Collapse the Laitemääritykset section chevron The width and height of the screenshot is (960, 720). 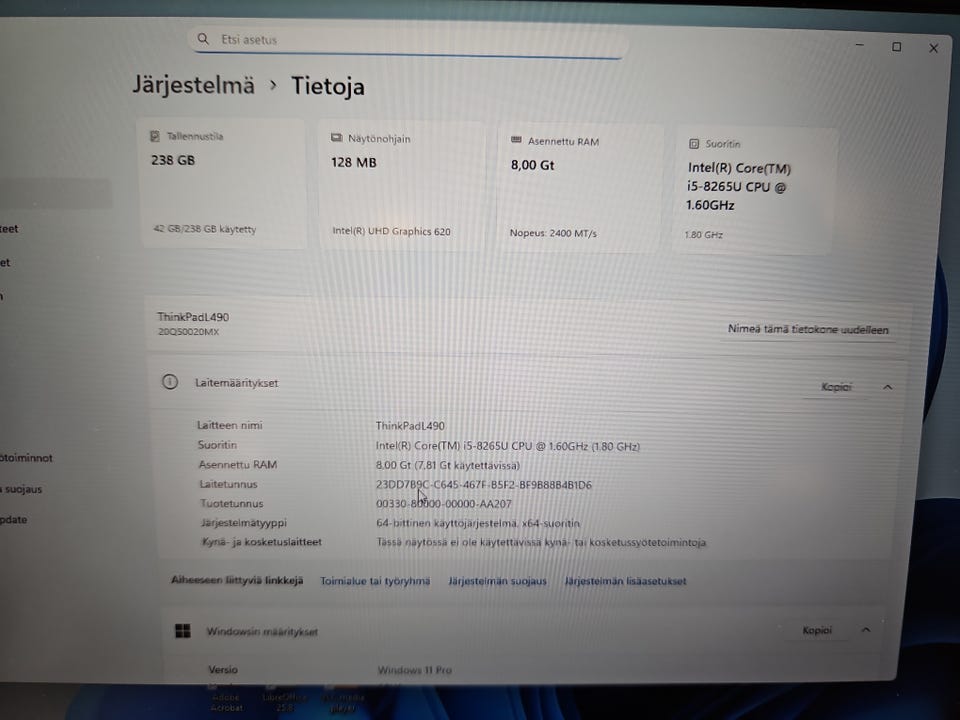pyautogui.click(x=888, y=387)
